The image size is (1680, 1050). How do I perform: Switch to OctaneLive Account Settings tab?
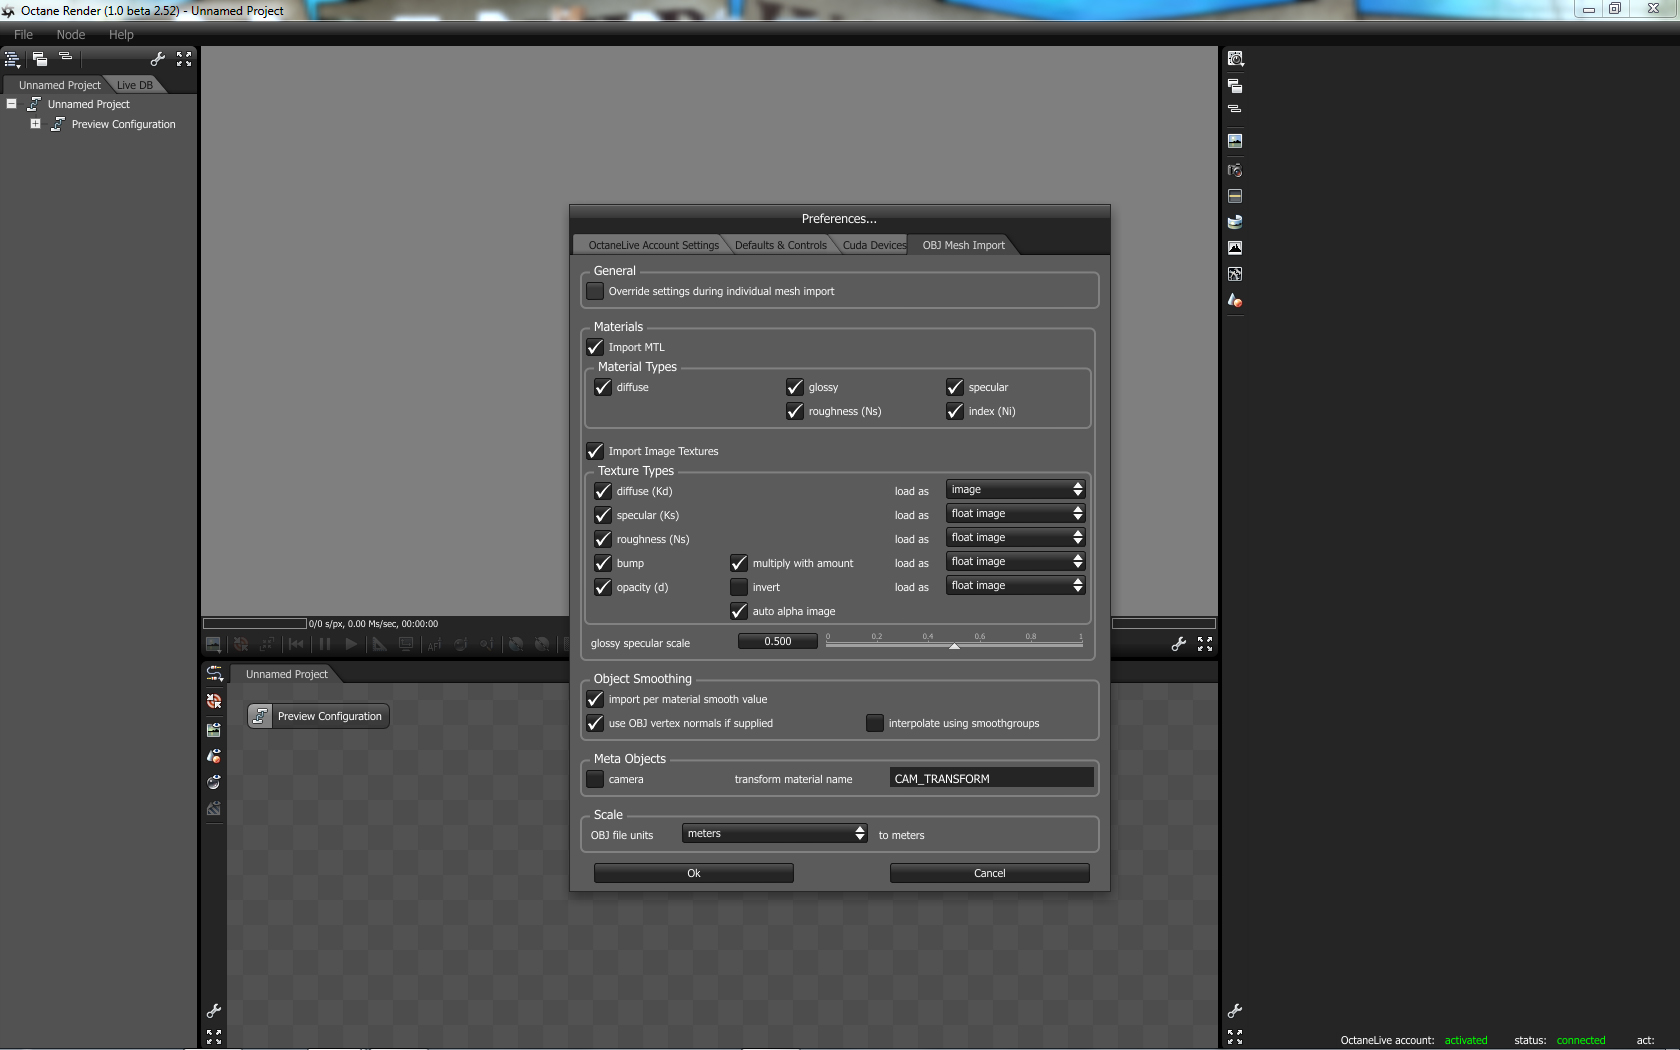pos(653,245)
